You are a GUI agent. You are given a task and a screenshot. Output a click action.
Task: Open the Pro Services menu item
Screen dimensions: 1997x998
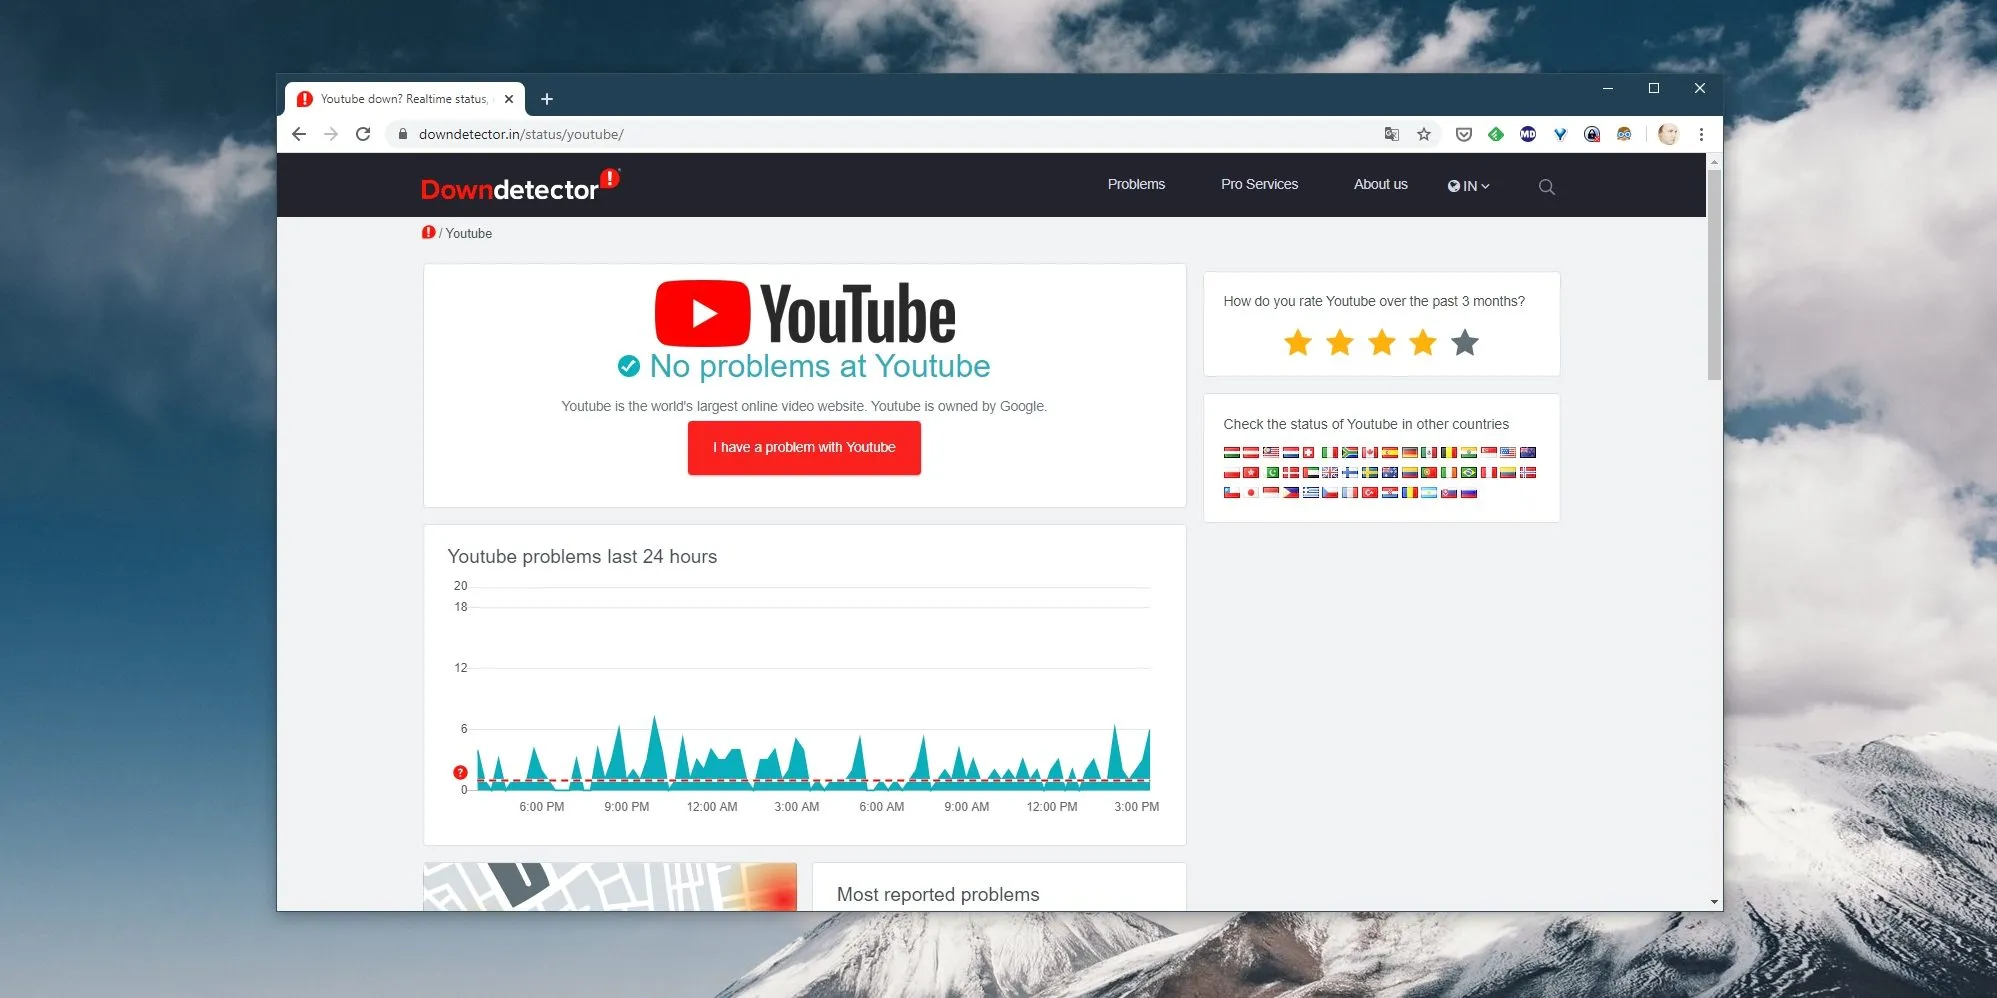click(x=1259, y=184)
